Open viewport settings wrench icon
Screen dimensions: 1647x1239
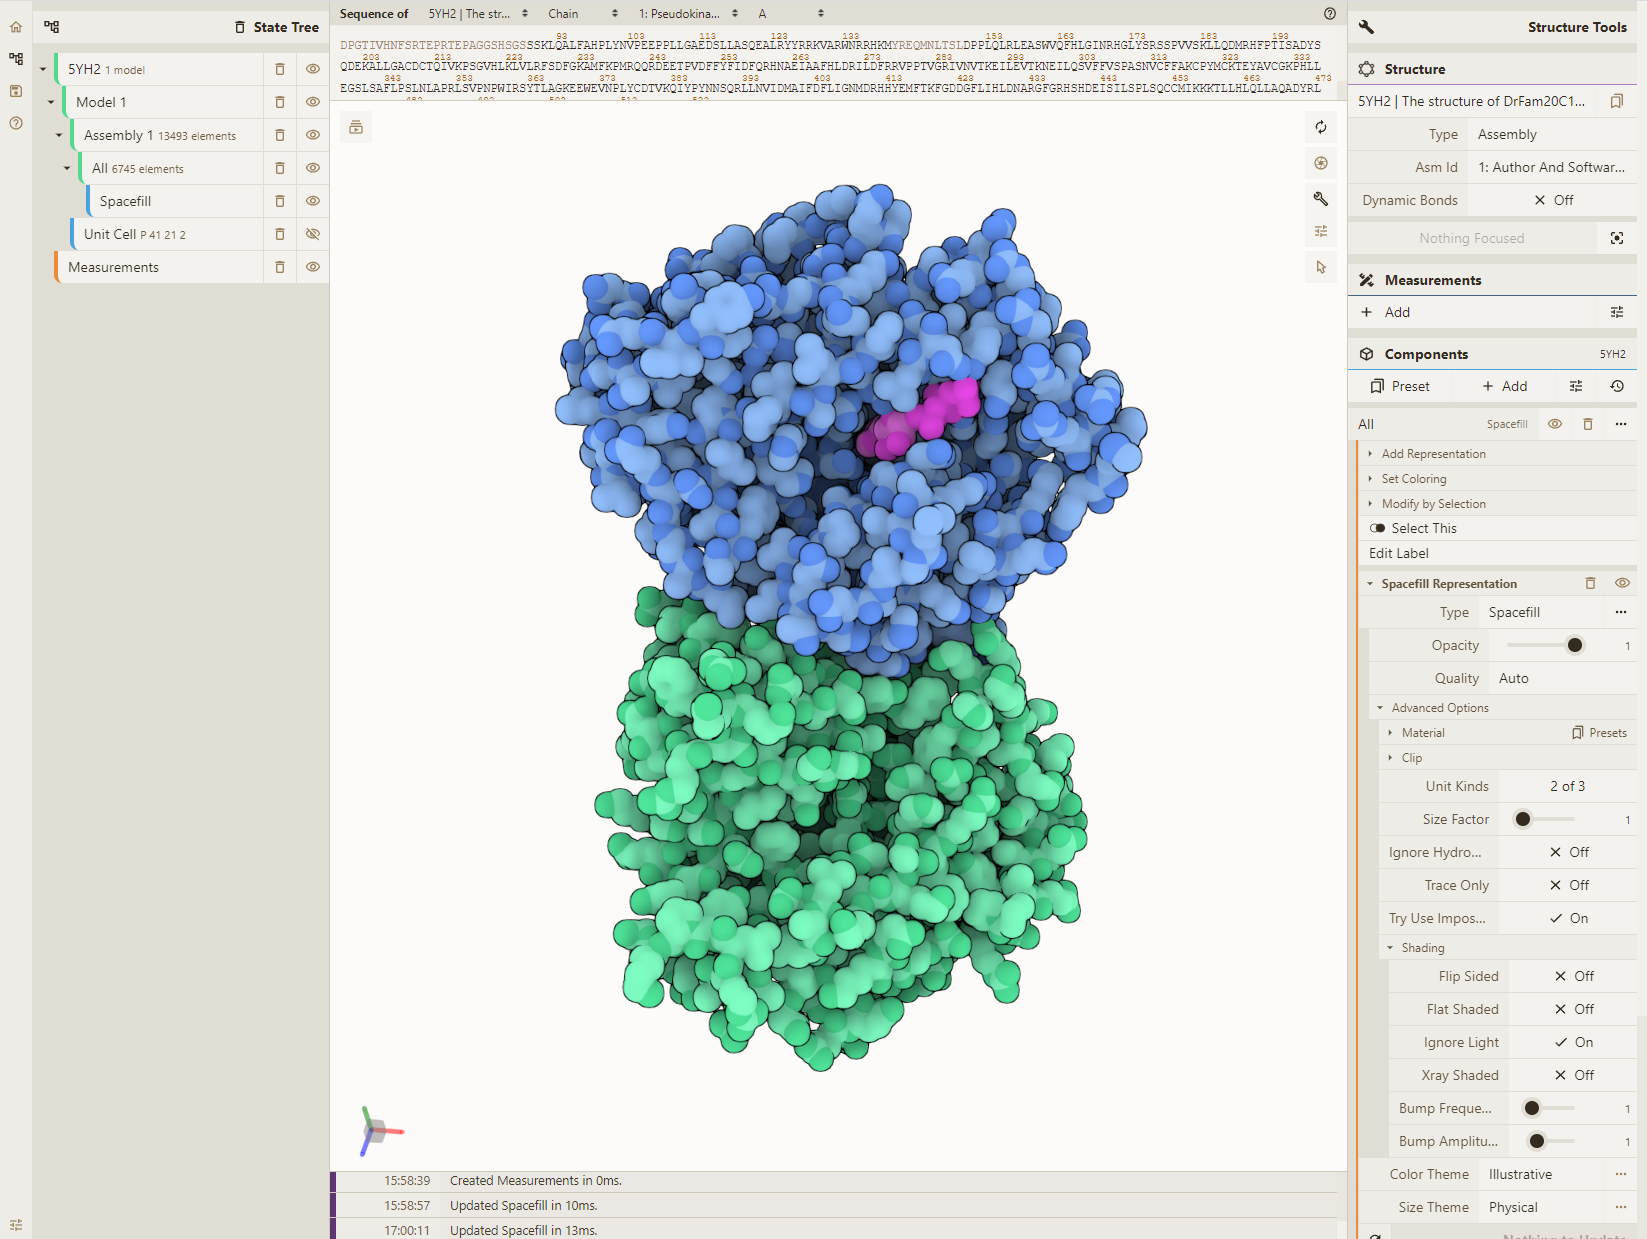click(x=1321, y=199)
